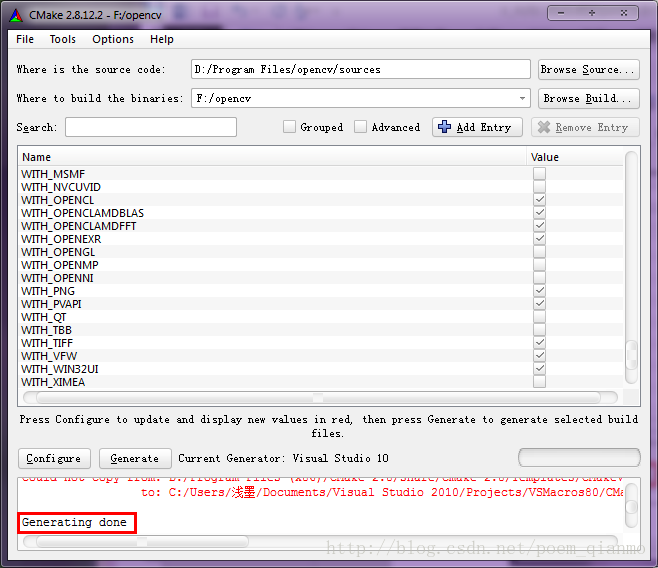Open the Tools menu
This screenshot has height=568, width=658.
[x=63, y=39]
